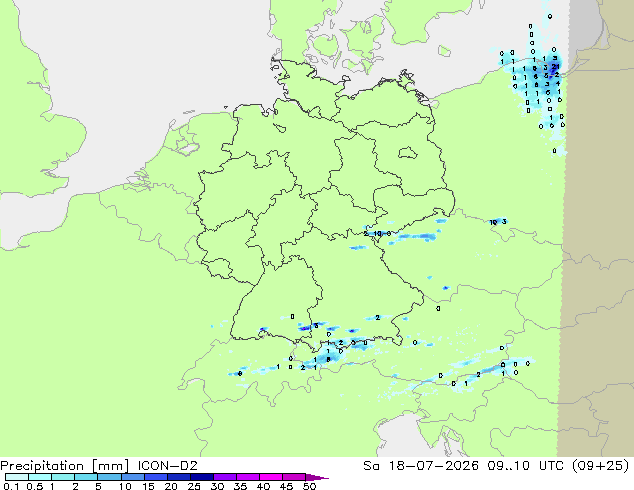Select the 2–5 mm legend color swatch

click(86, 477)
